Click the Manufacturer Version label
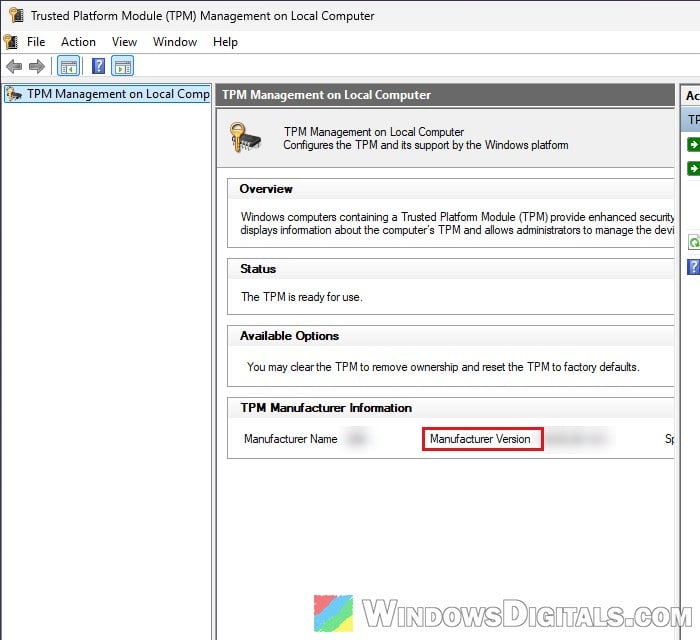This screenshot has width=700, height=640. pos(480,439)
